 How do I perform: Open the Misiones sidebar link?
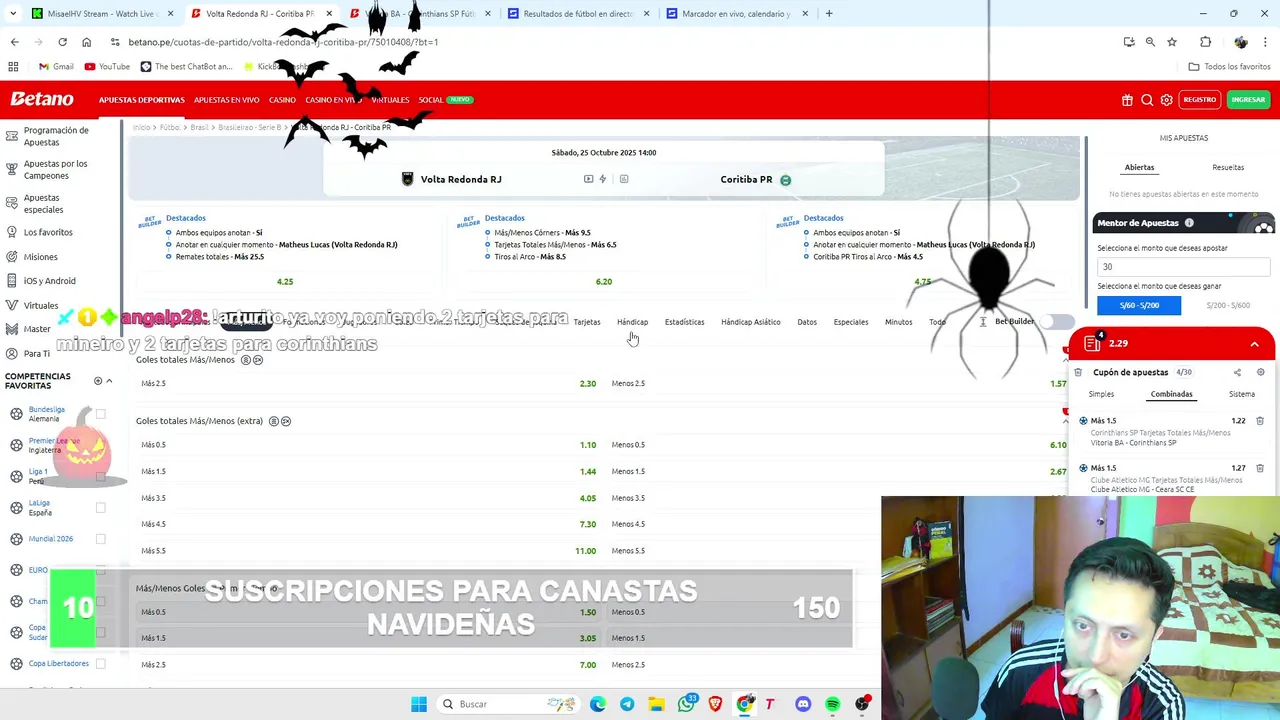(x=41, y=257)
